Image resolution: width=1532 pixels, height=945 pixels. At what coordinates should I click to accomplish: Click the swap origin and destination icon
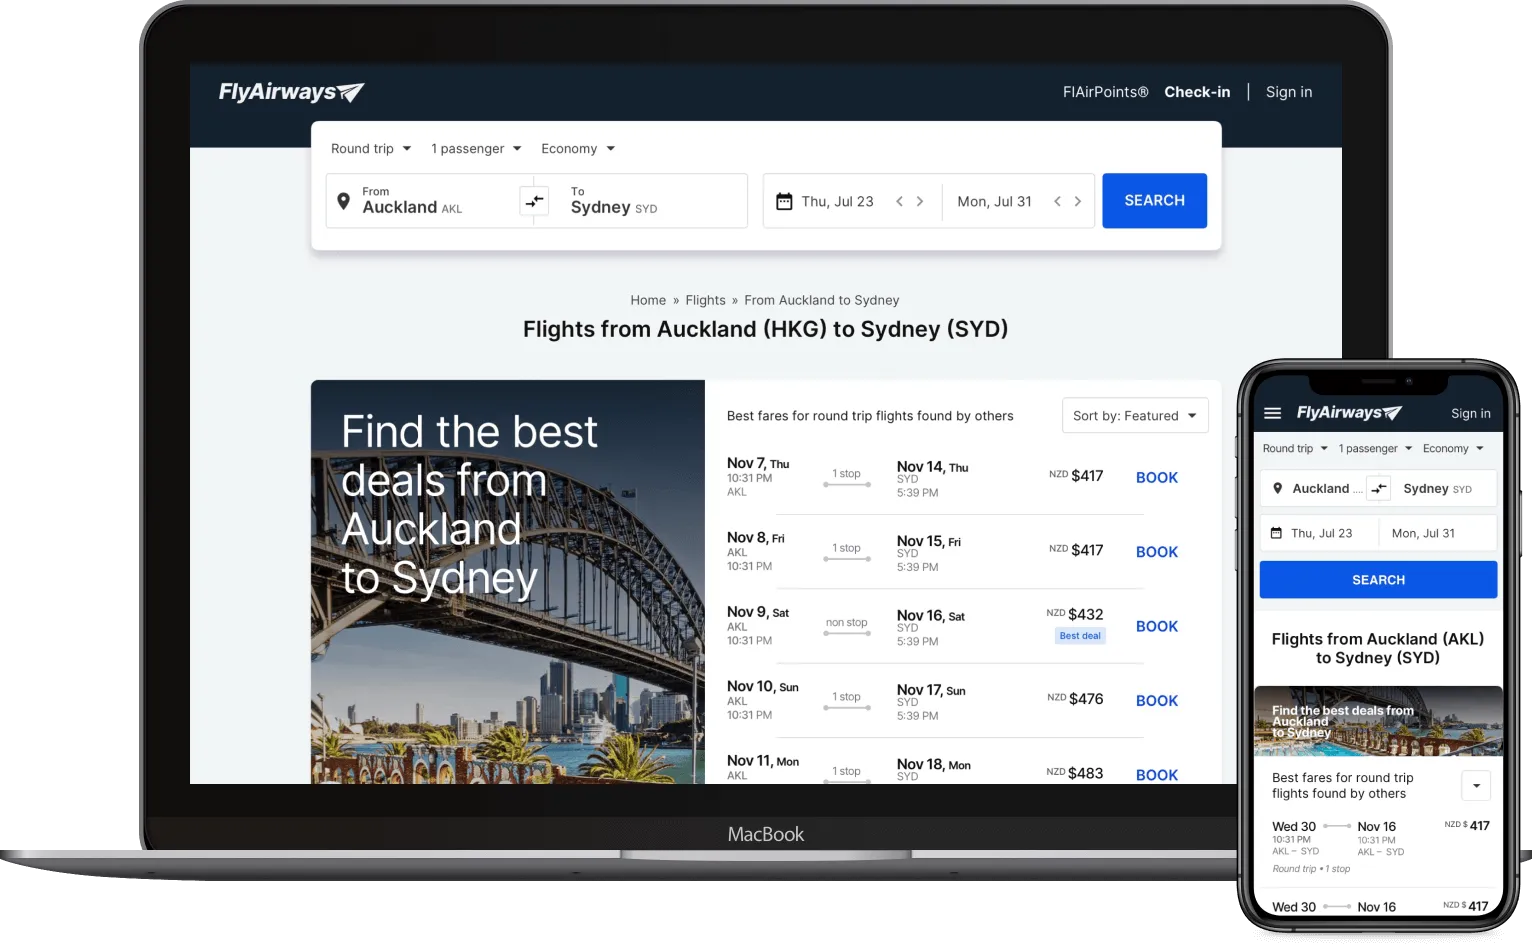point(534,200)
